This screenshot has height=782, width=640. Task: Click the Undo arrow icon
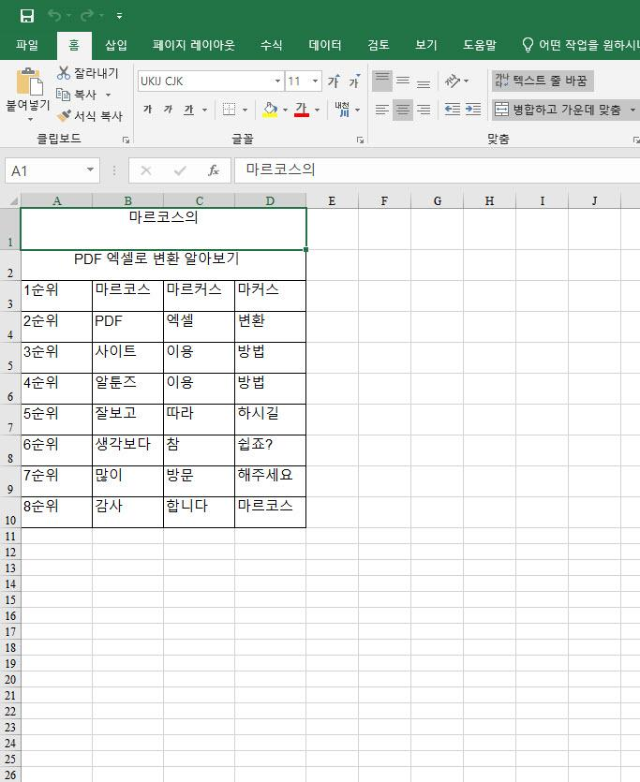click(x=54, y=15)
